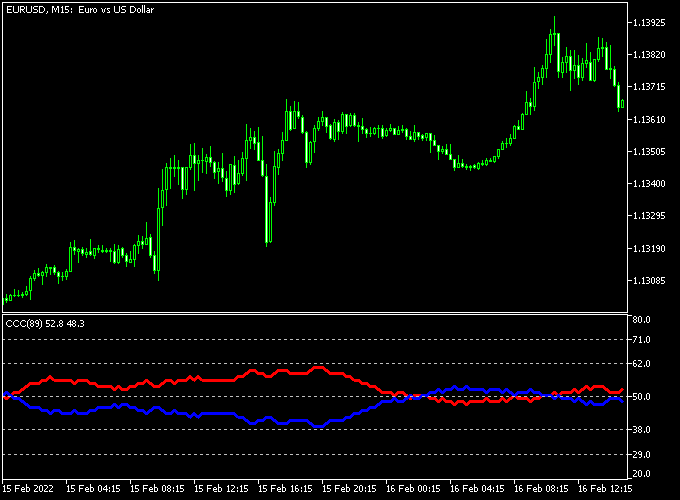This screenshot has height=500, width=680.
Task: Click the 29.0 indicator level label
Action: [641, 454]
